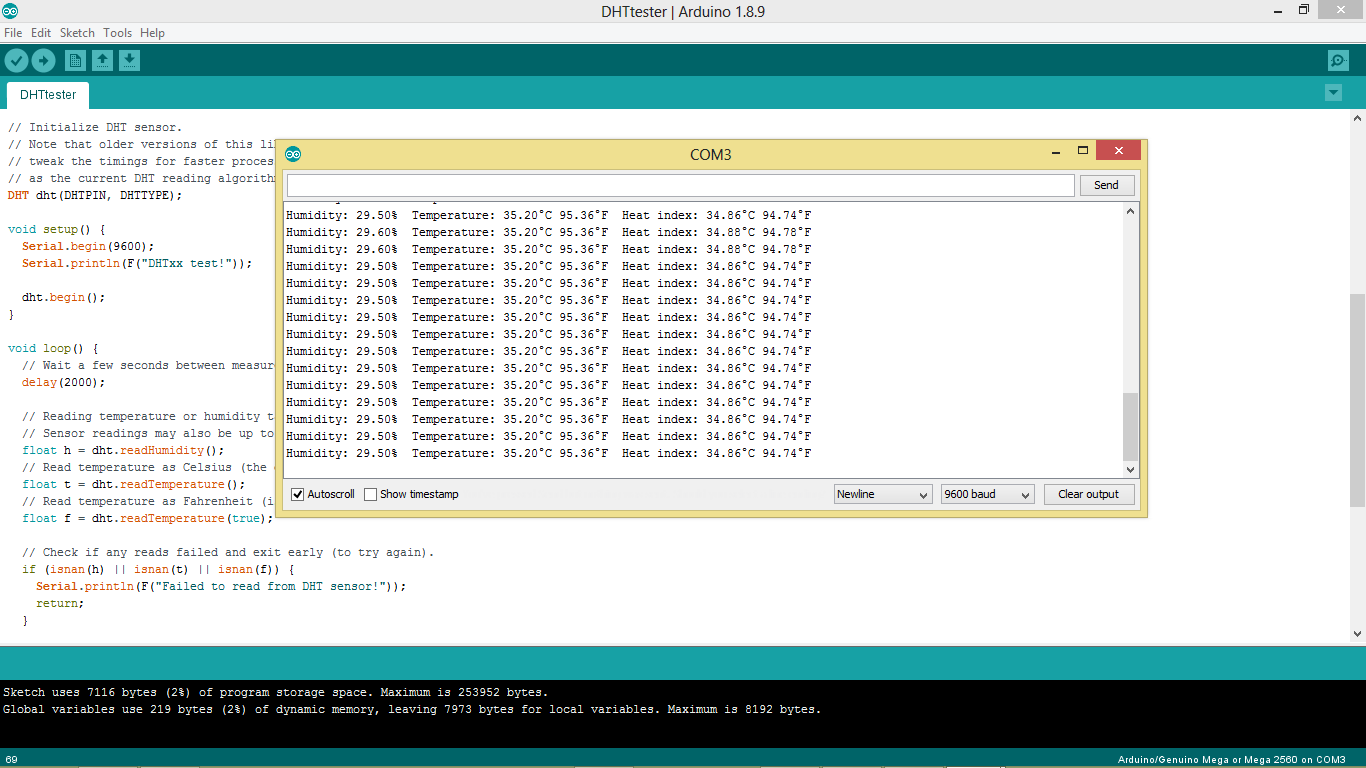Click serial output scrollbar up arrow
Screen dimensions: 1366x768
1131,211
